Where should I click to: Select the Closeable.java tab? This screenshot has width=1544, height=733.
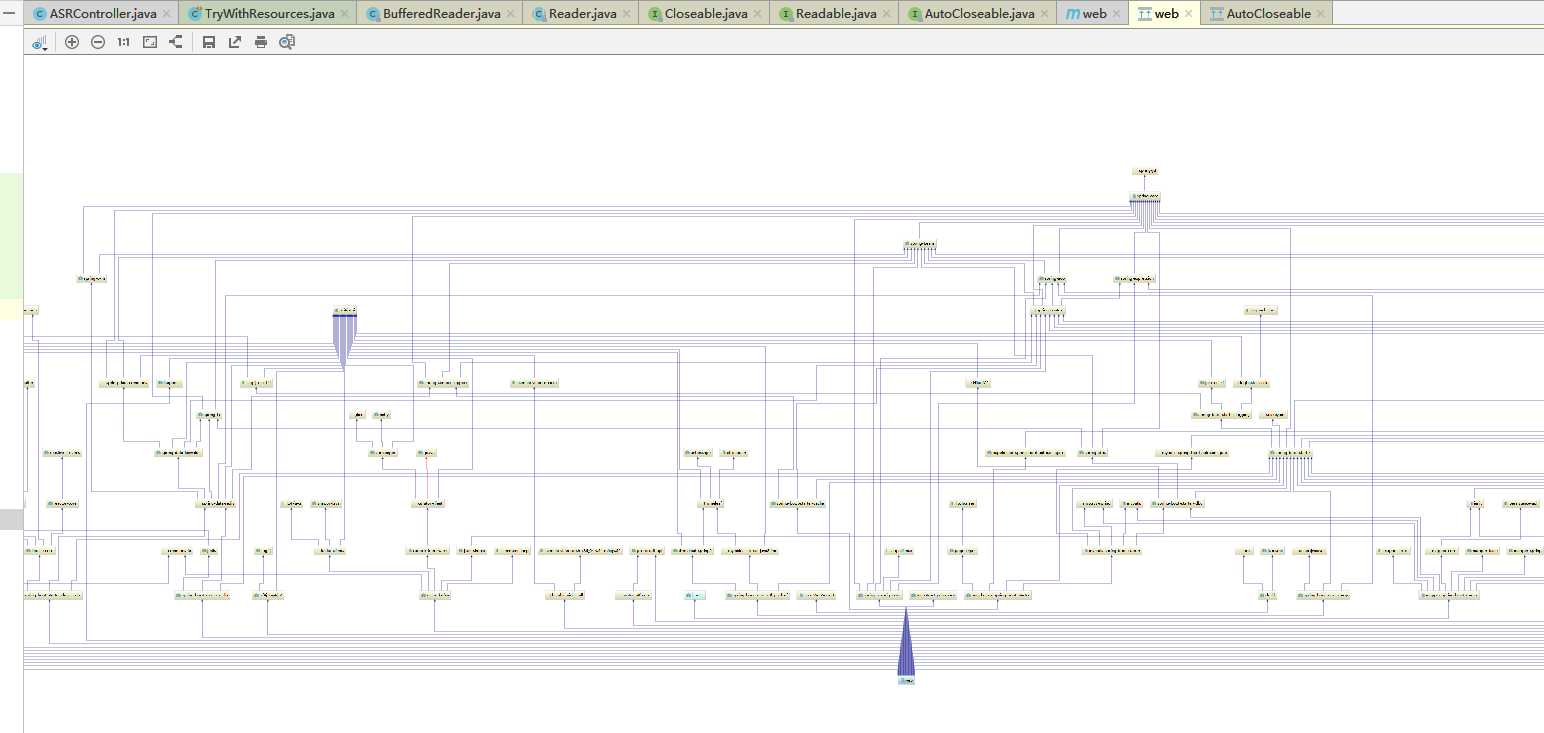point(706,14)
